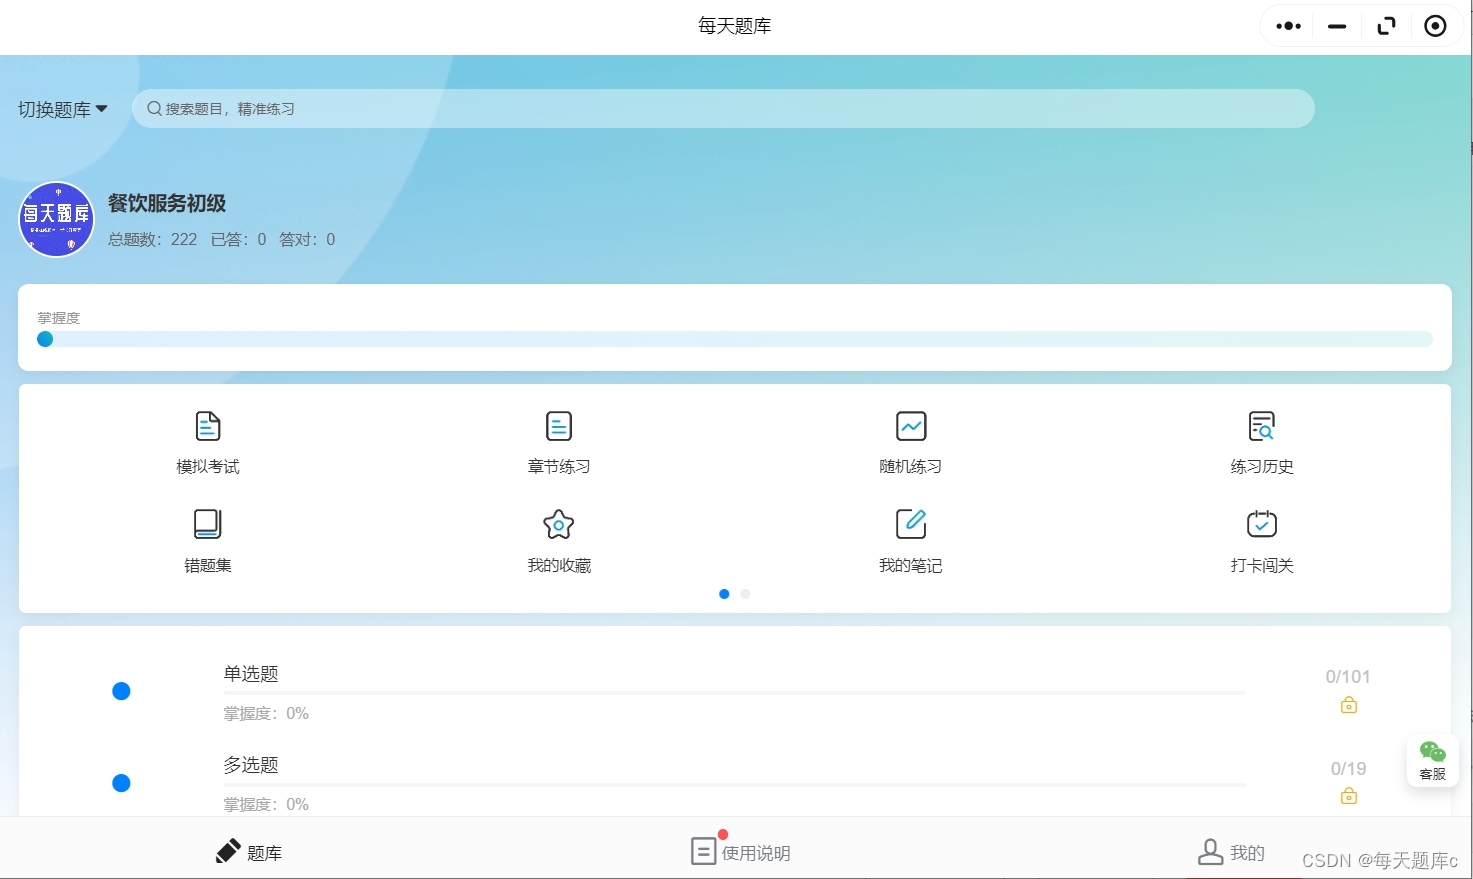
Task: Open 打卡闯关 check-in calendar icon
Action: 1262,524
